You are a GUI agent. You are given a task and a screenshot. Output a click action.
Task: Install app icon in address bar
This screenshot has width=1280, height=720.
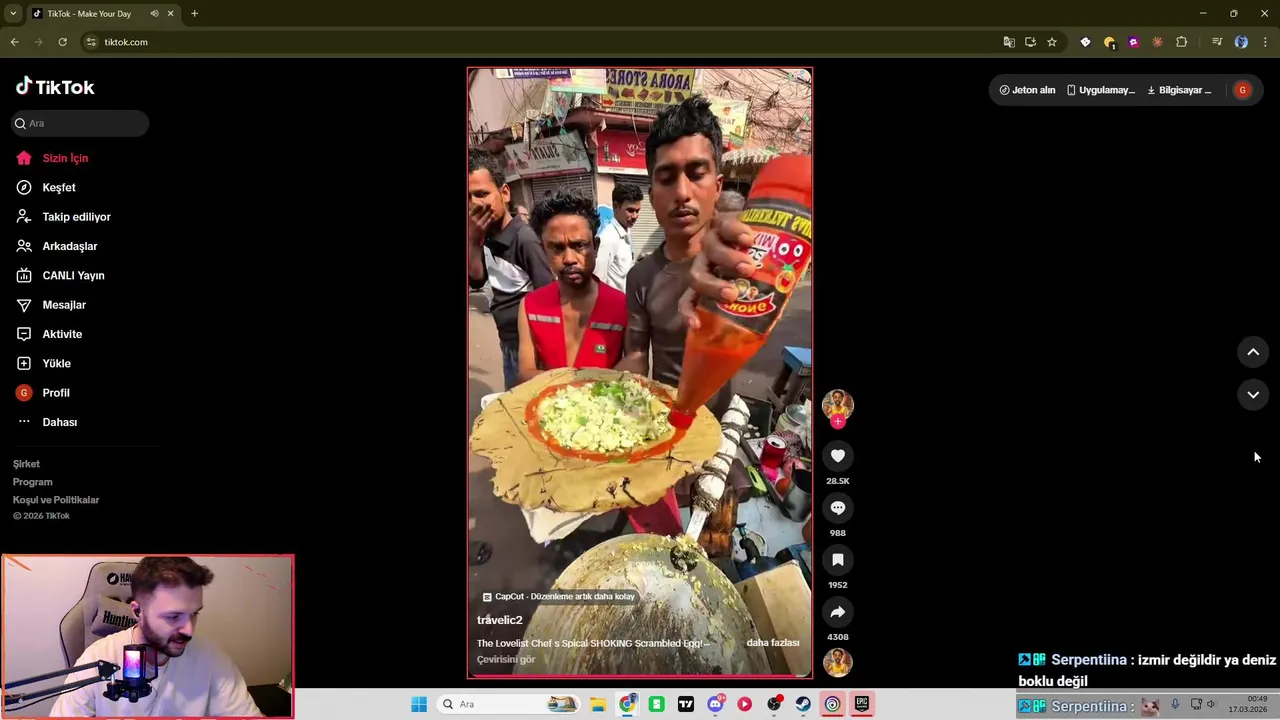point(1030,42)
